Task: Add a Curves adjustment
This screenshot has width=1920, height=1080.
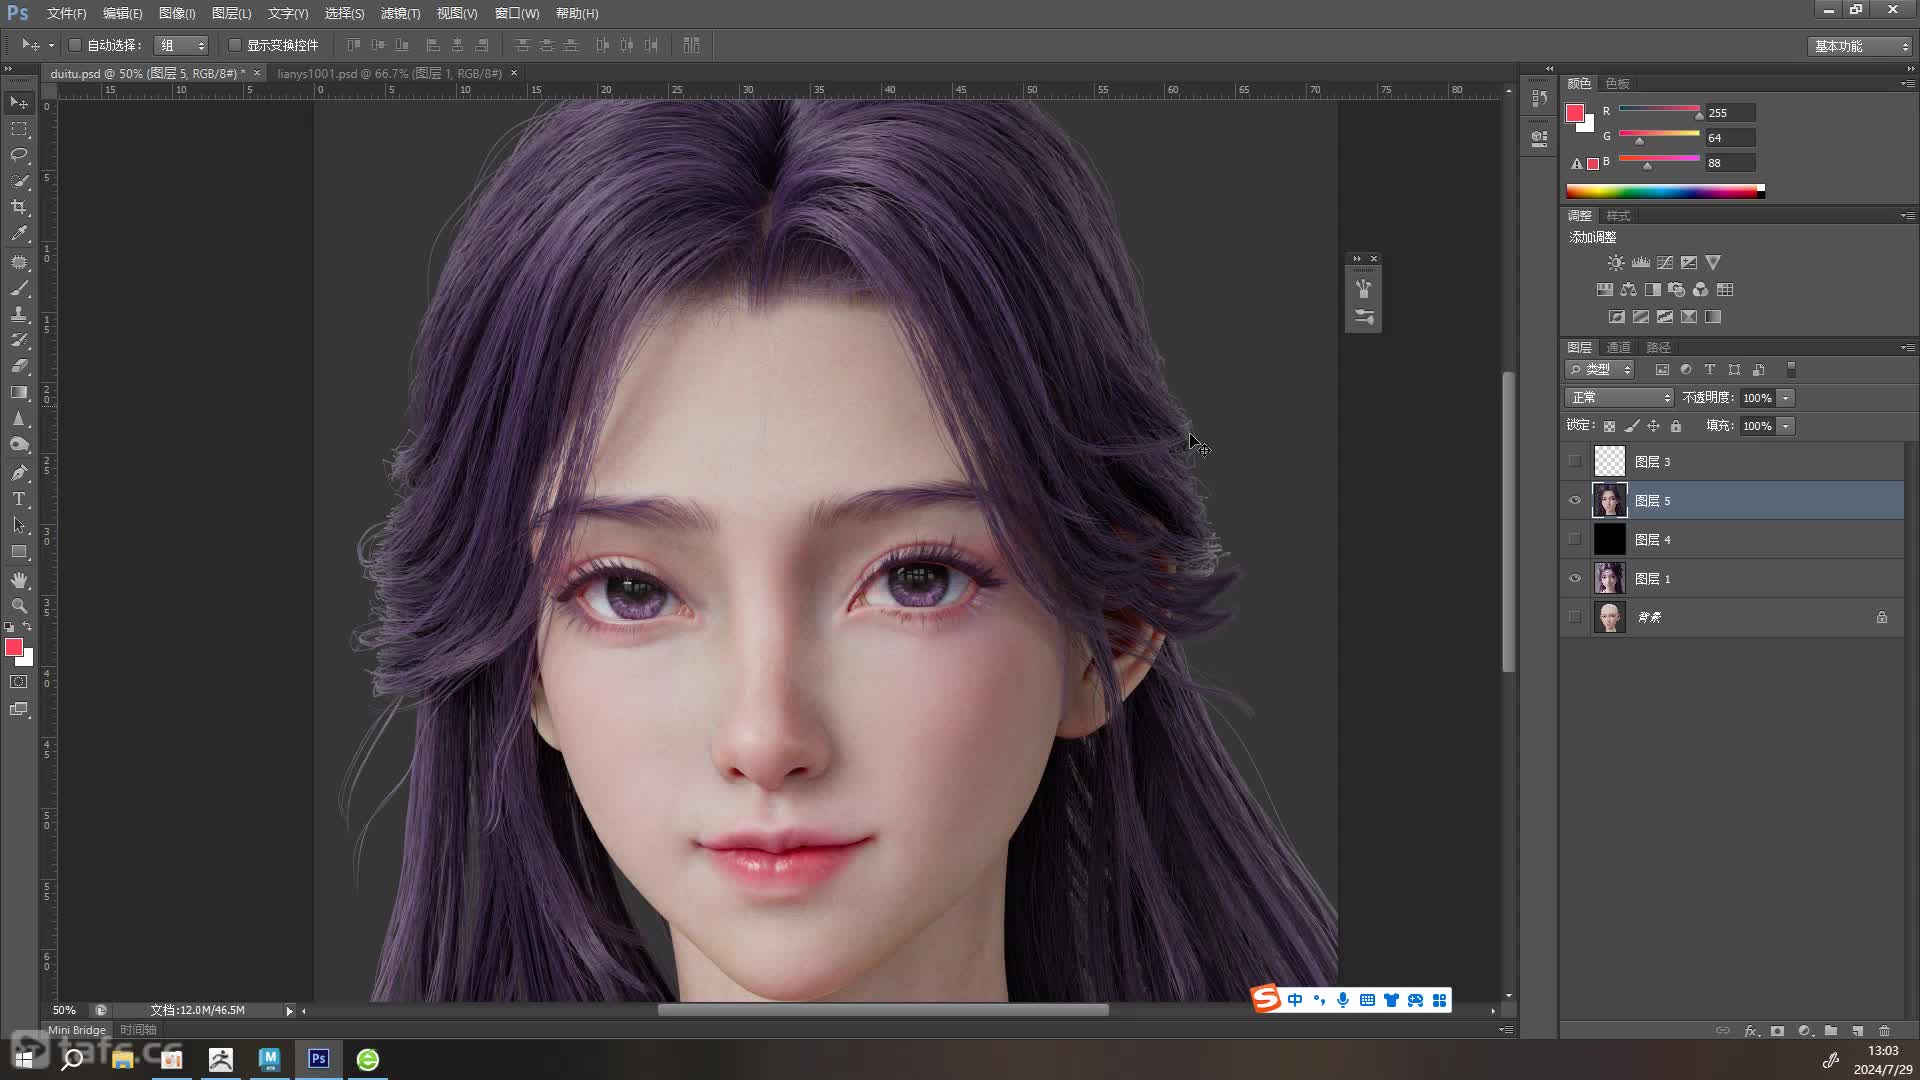Action: click(1665, 263)
